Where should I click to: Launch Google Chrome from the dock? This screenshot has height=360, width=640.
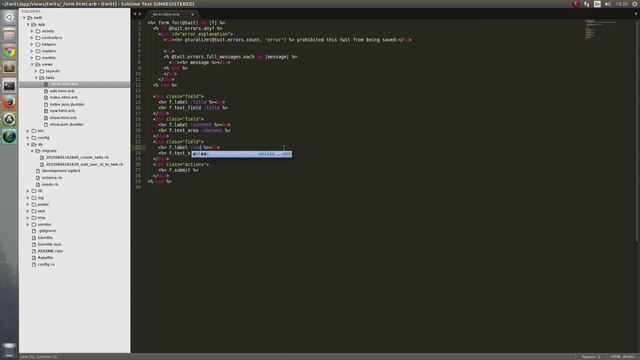pos(9,52)
